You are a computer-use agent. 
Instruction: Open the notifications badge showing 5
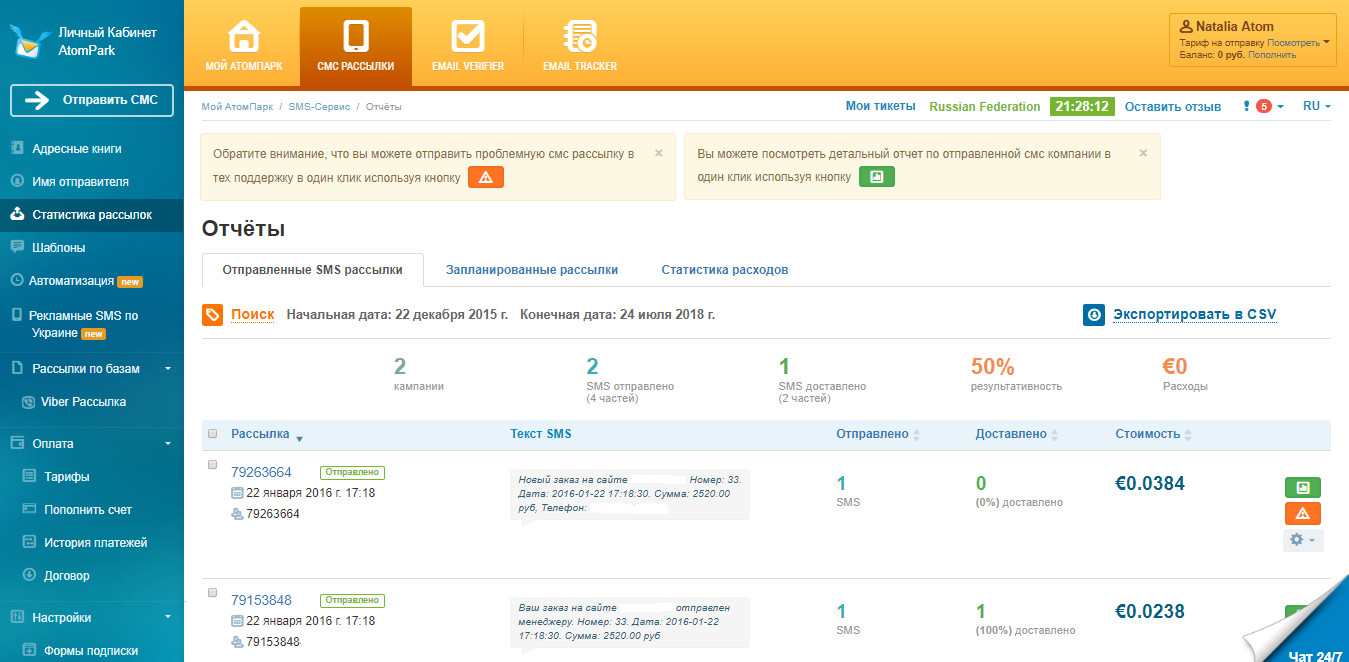click(x=1263, y=106)
